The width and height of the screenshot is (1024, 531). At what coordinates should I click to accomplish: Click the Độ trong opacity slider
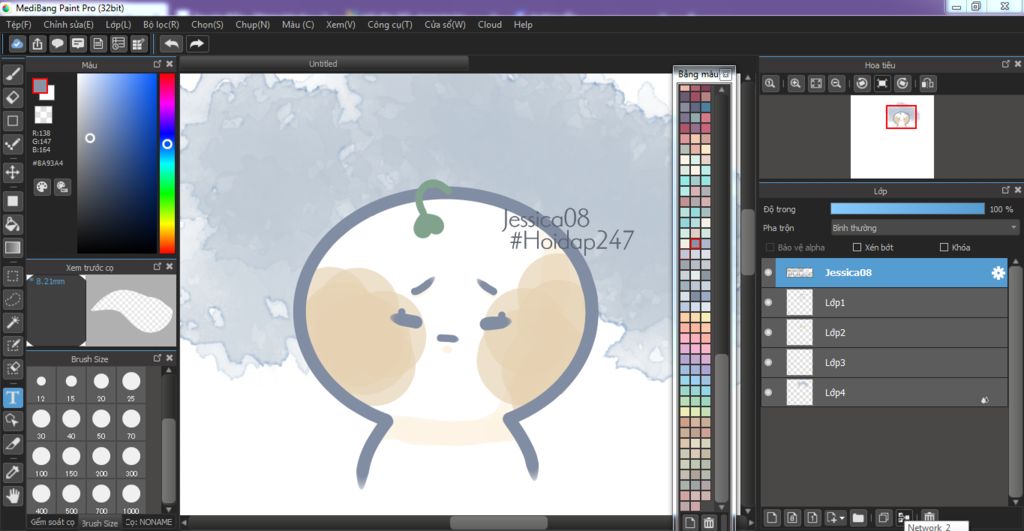tap(907, 209)
